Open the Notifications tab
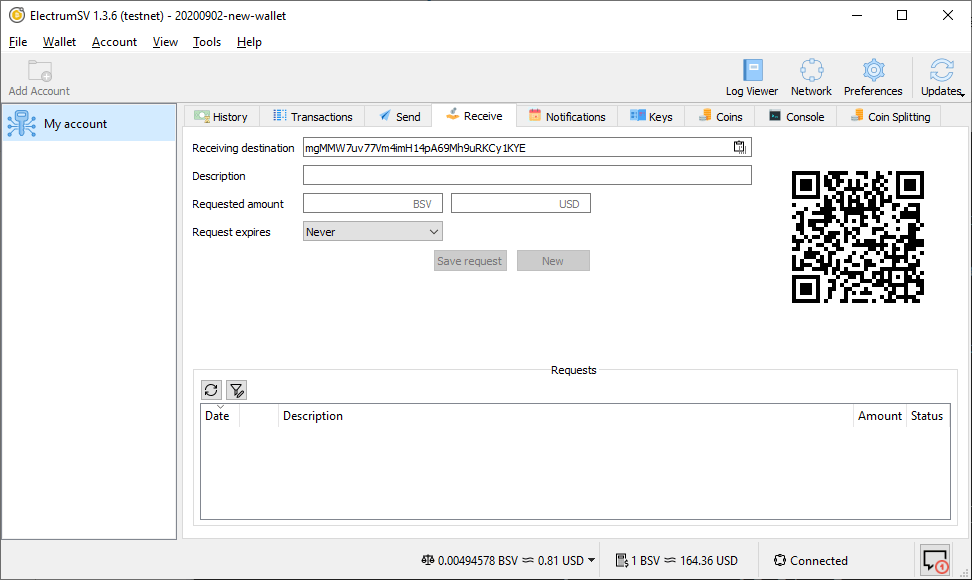Image resolution: width=972 pixels, height=580 pixels. (567, 116)
